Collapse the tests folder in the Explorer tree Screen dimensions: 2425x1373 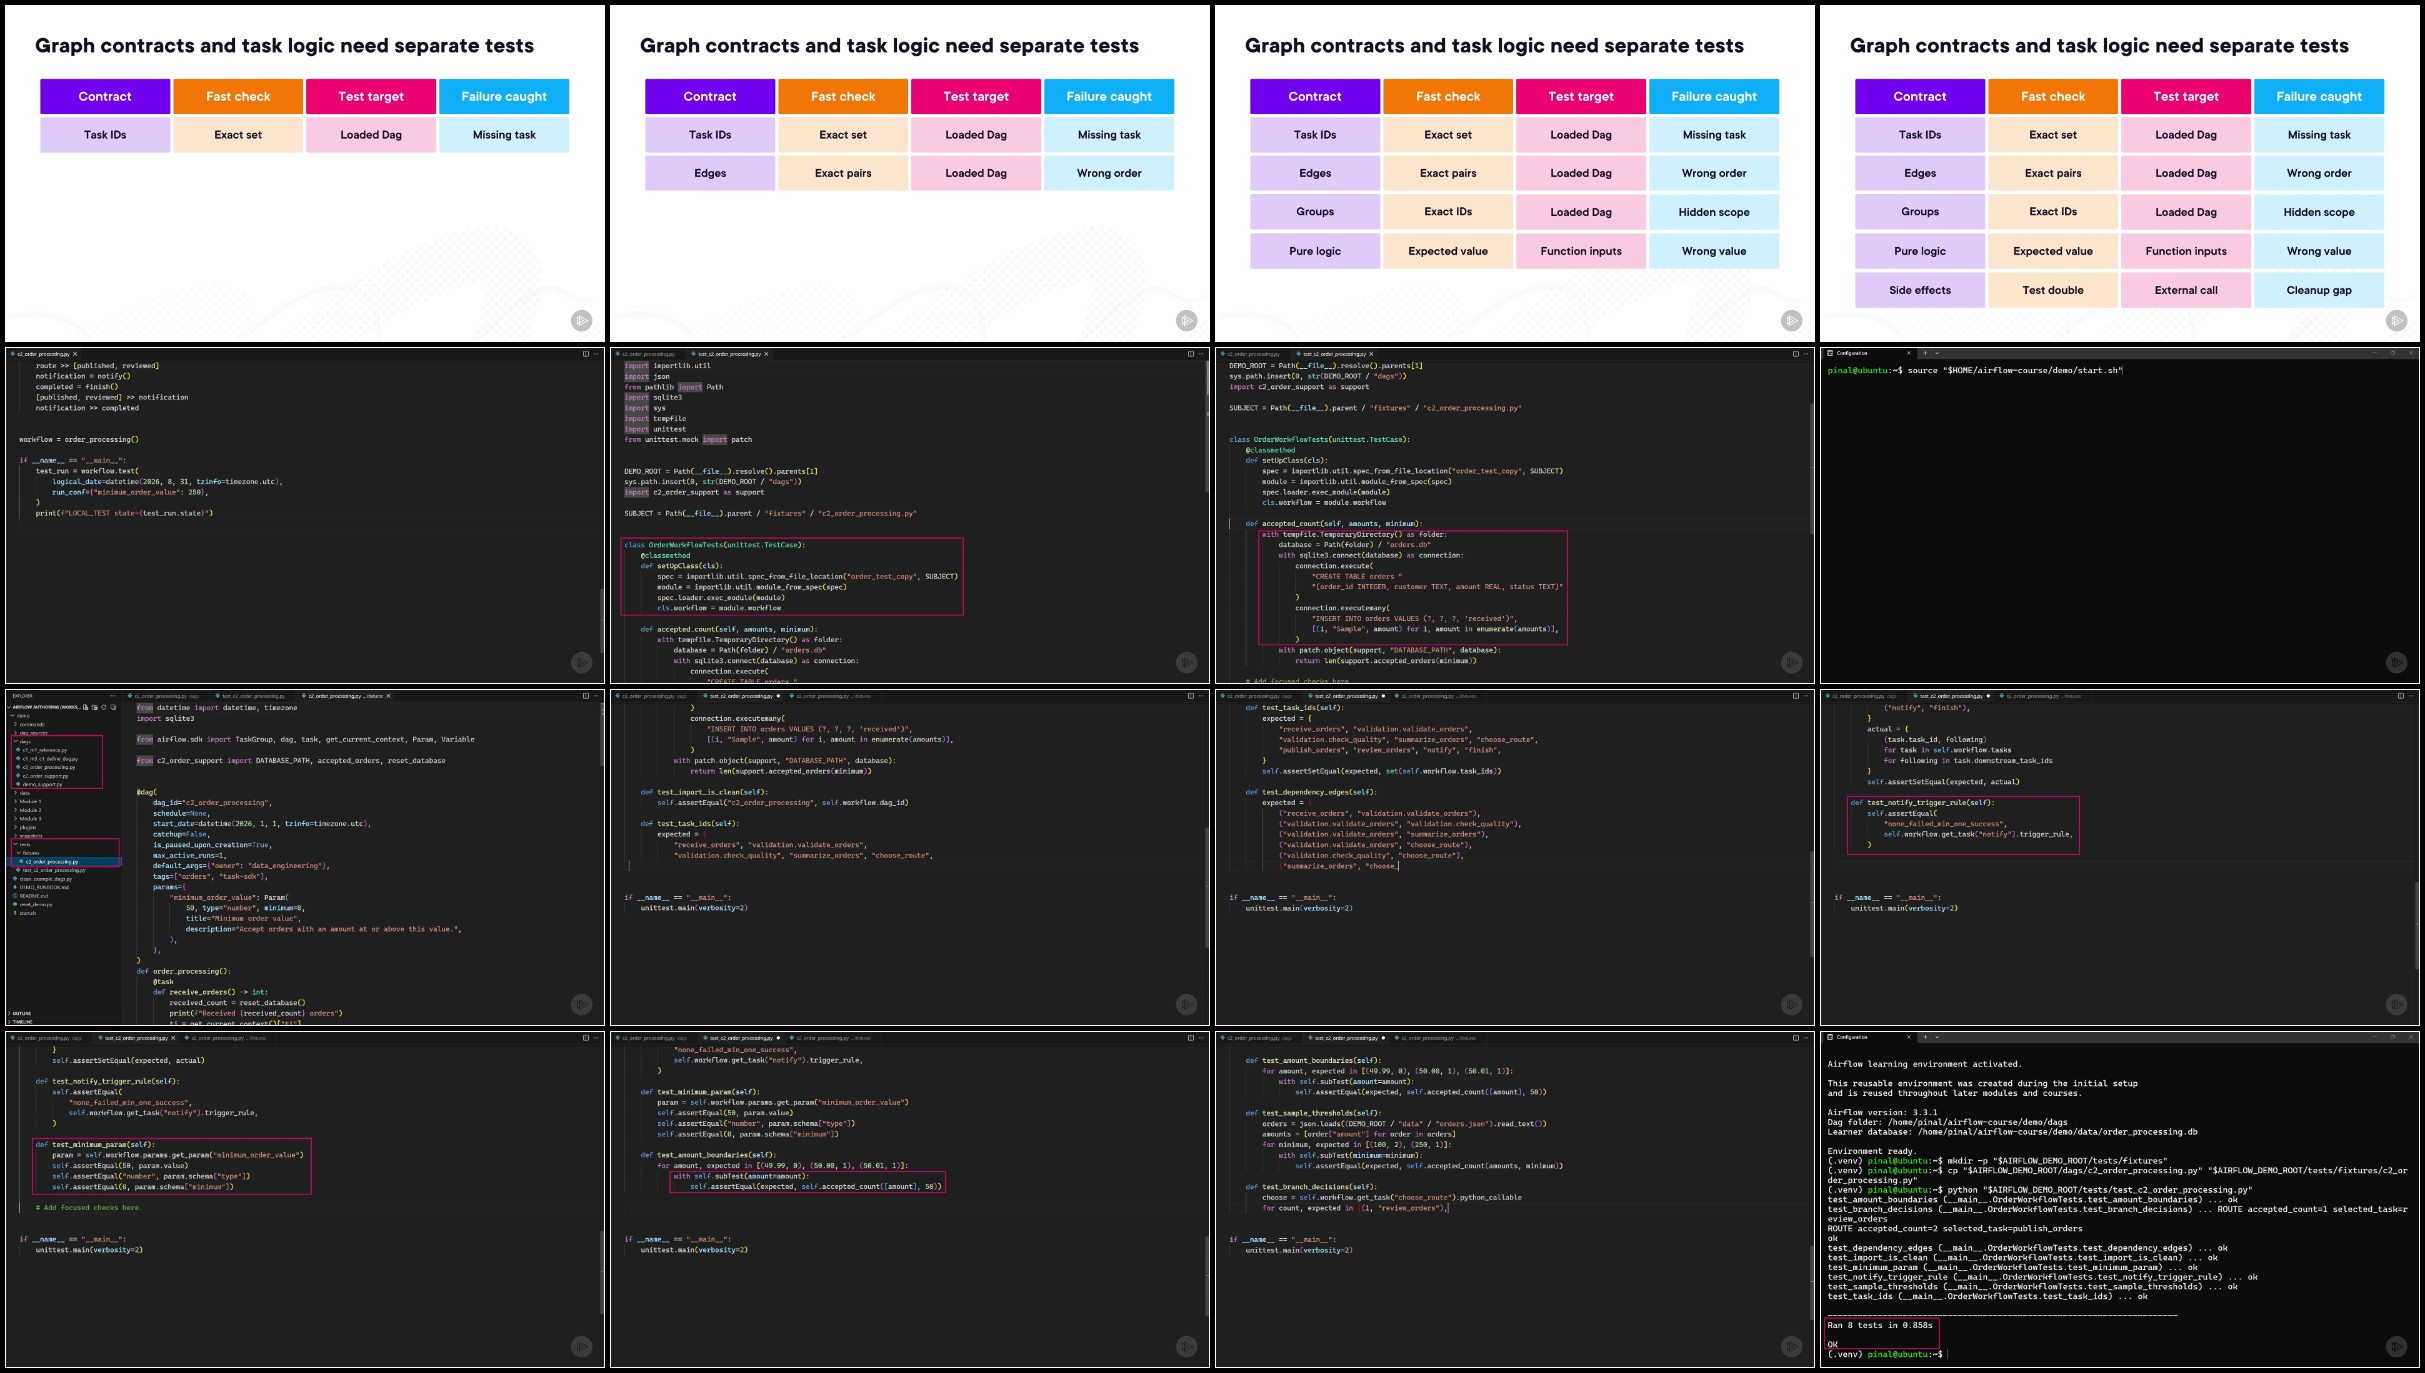coord(22,844)
